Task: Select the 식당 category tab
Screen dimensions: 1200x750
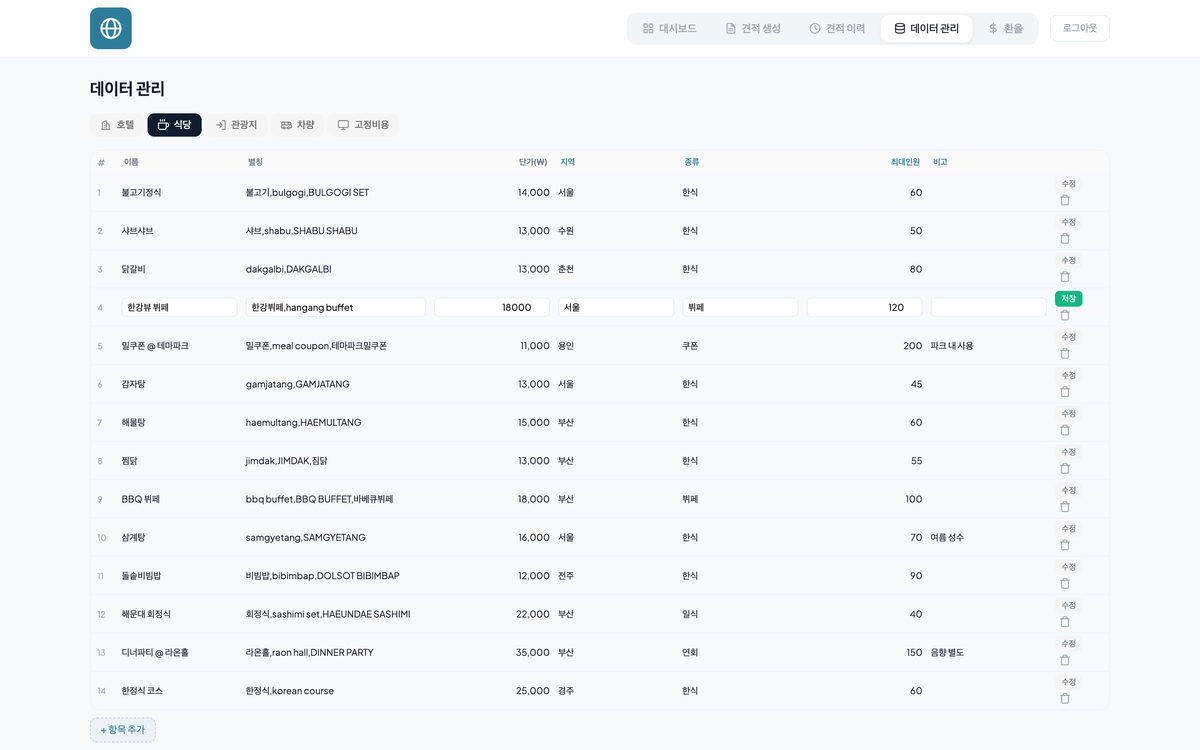Action: (x=174, y=125)
